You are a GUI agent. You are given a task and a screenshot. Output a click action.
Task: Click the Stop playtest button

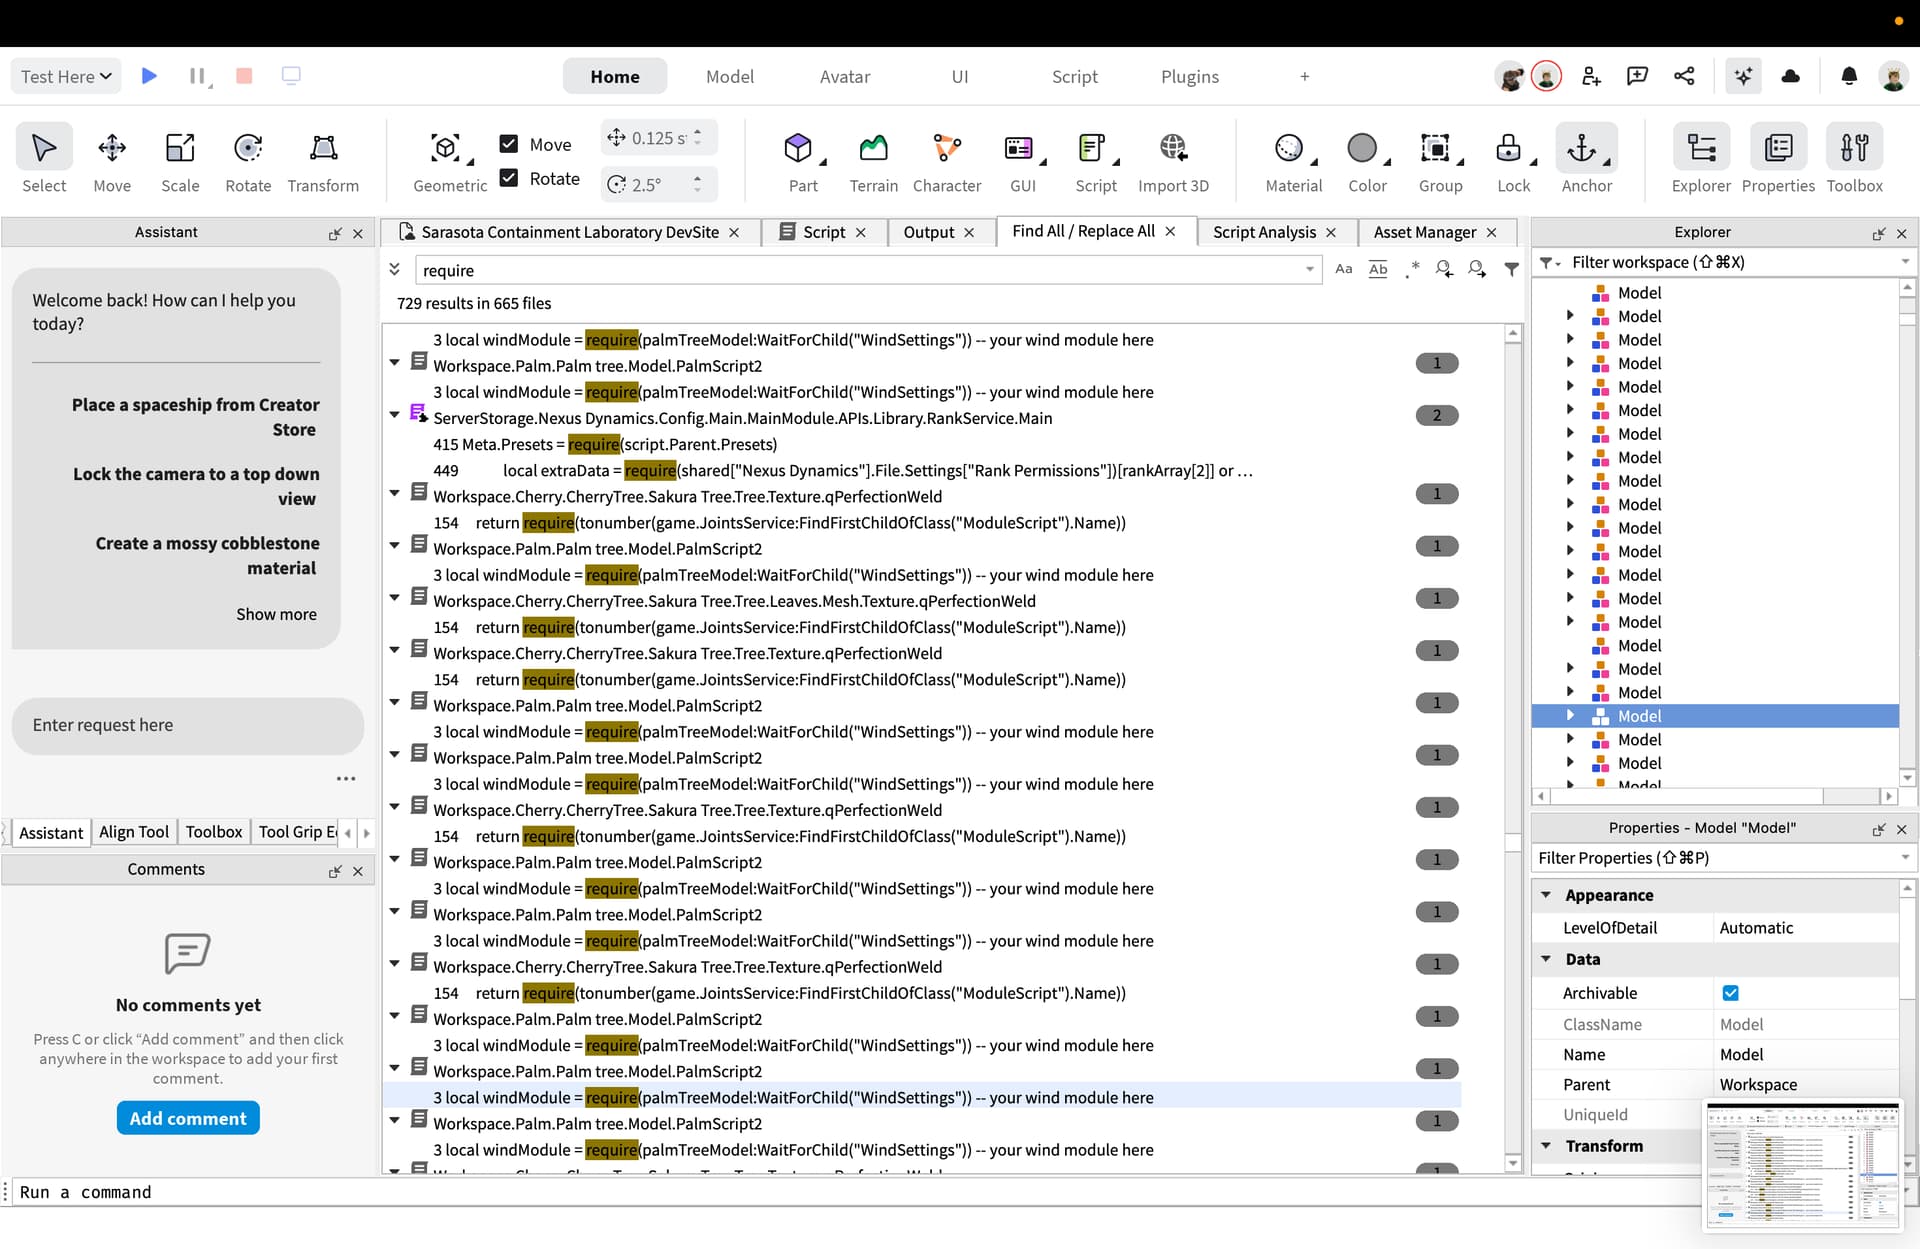pyautogui.click(x=244, y=76)
